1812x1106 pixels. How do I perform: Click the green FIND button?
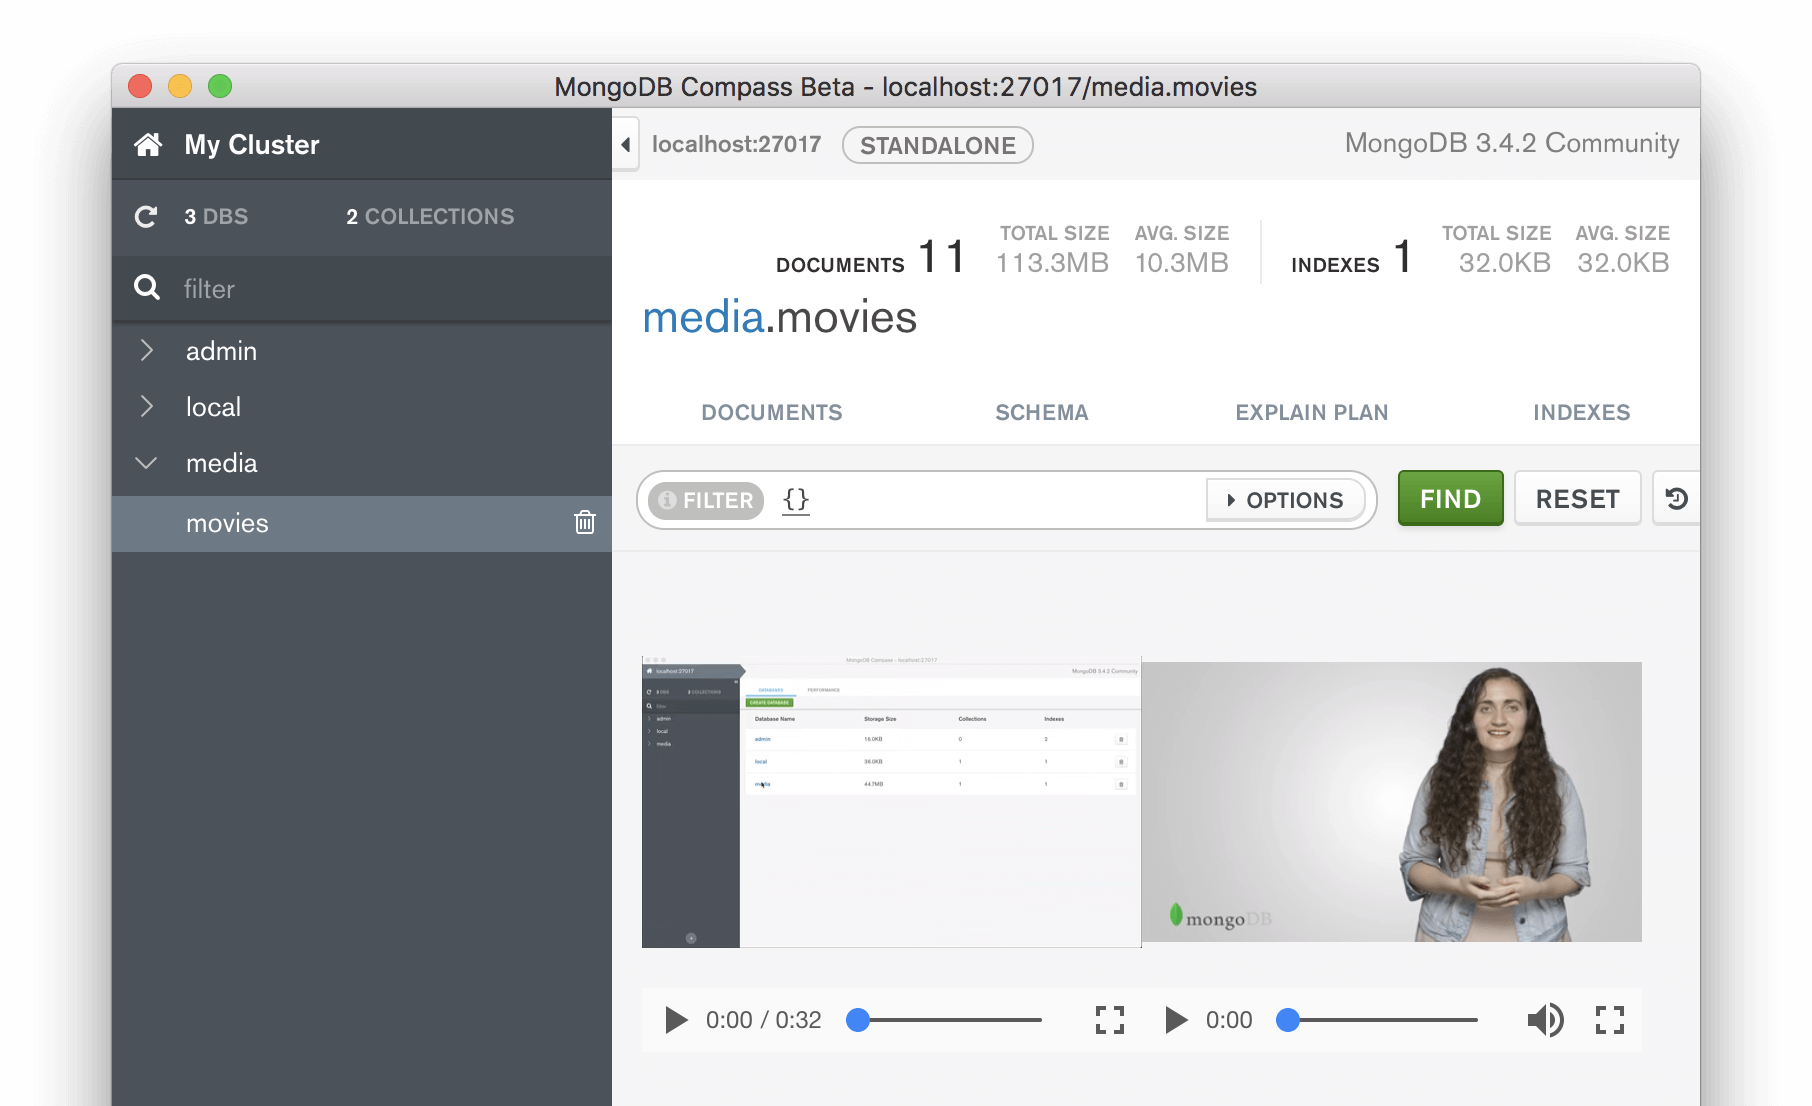coord(1450,498)
